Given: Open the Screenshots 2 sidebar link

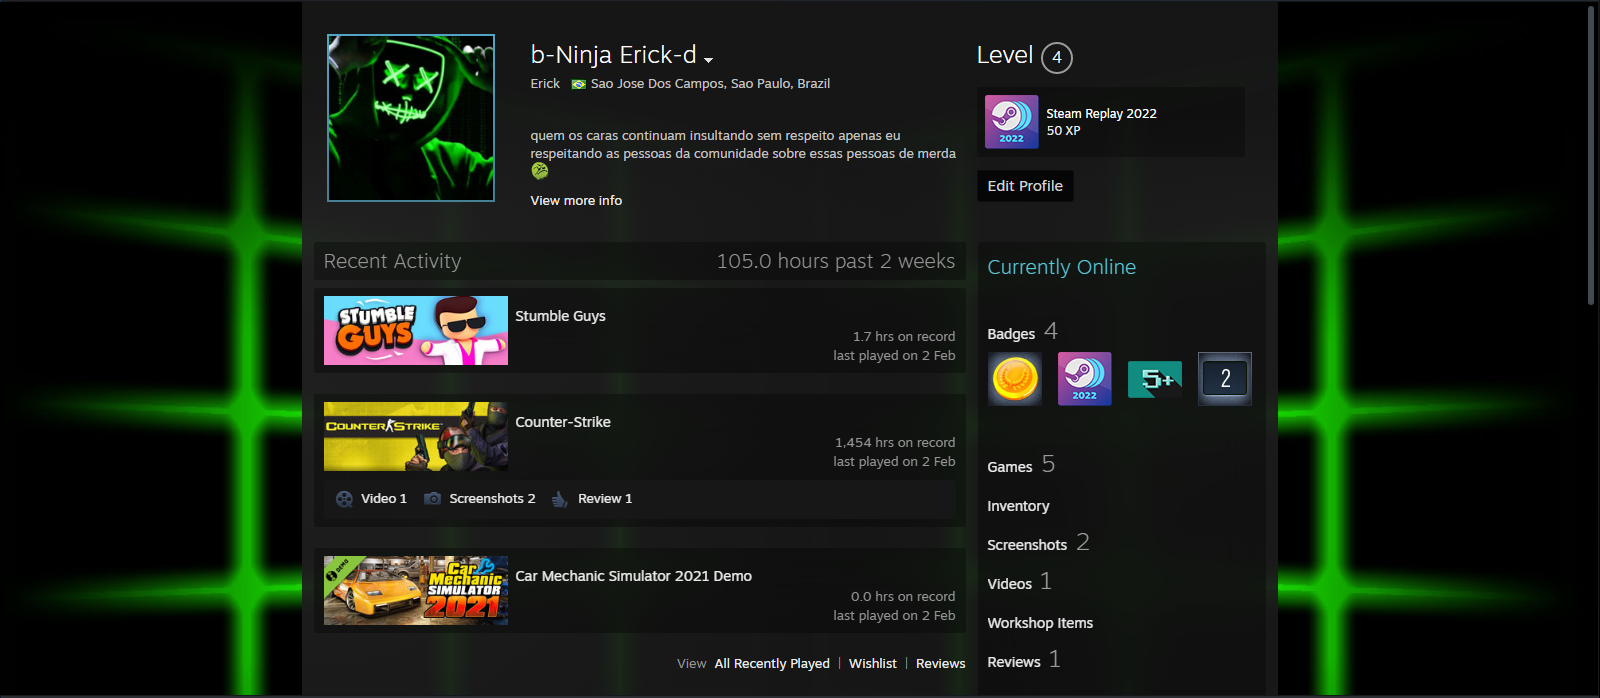Looking at the screenshot, I should click(x=1038, y=543).
